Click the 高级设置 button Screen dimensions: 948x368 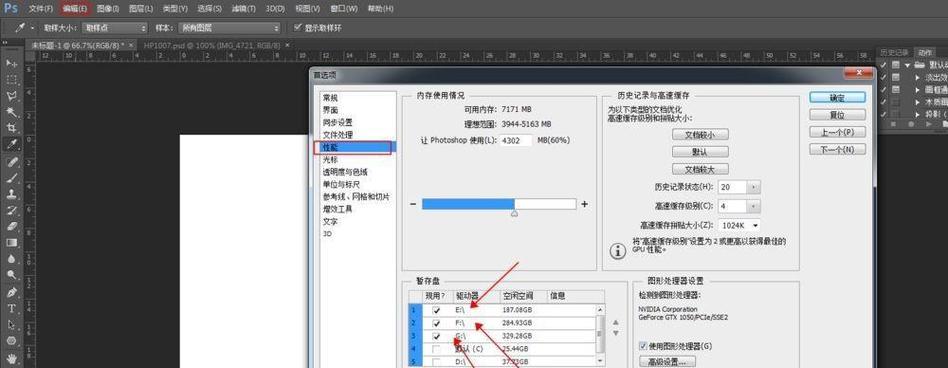coord(667,362)
